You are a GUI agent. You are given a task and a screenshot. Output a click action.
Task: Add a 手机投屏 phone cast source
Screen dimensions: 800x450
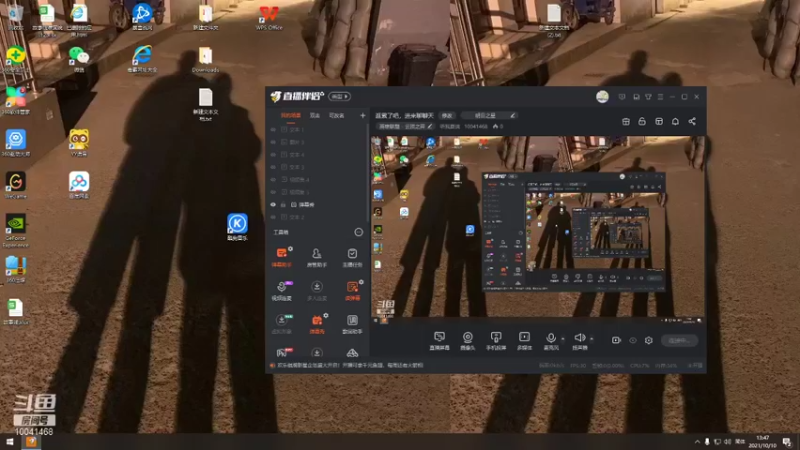click(495, 340)
